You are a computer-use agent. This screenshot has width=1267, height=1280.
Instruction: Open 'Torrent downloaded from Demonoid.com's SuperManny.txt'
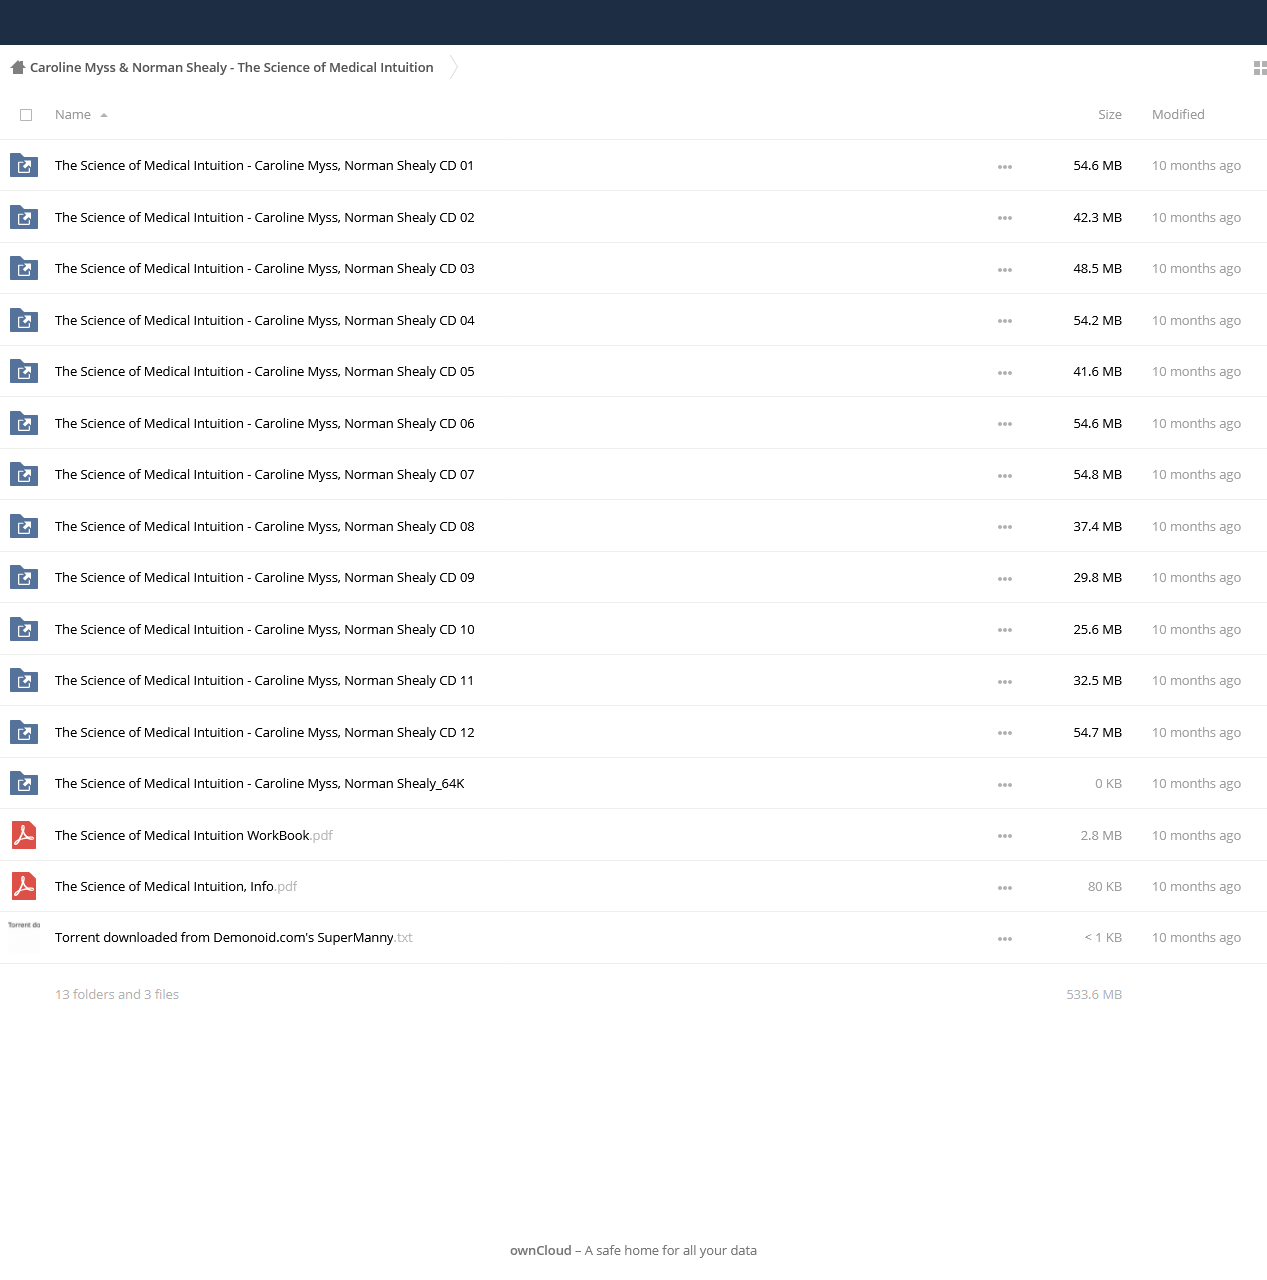click(234, 937)
